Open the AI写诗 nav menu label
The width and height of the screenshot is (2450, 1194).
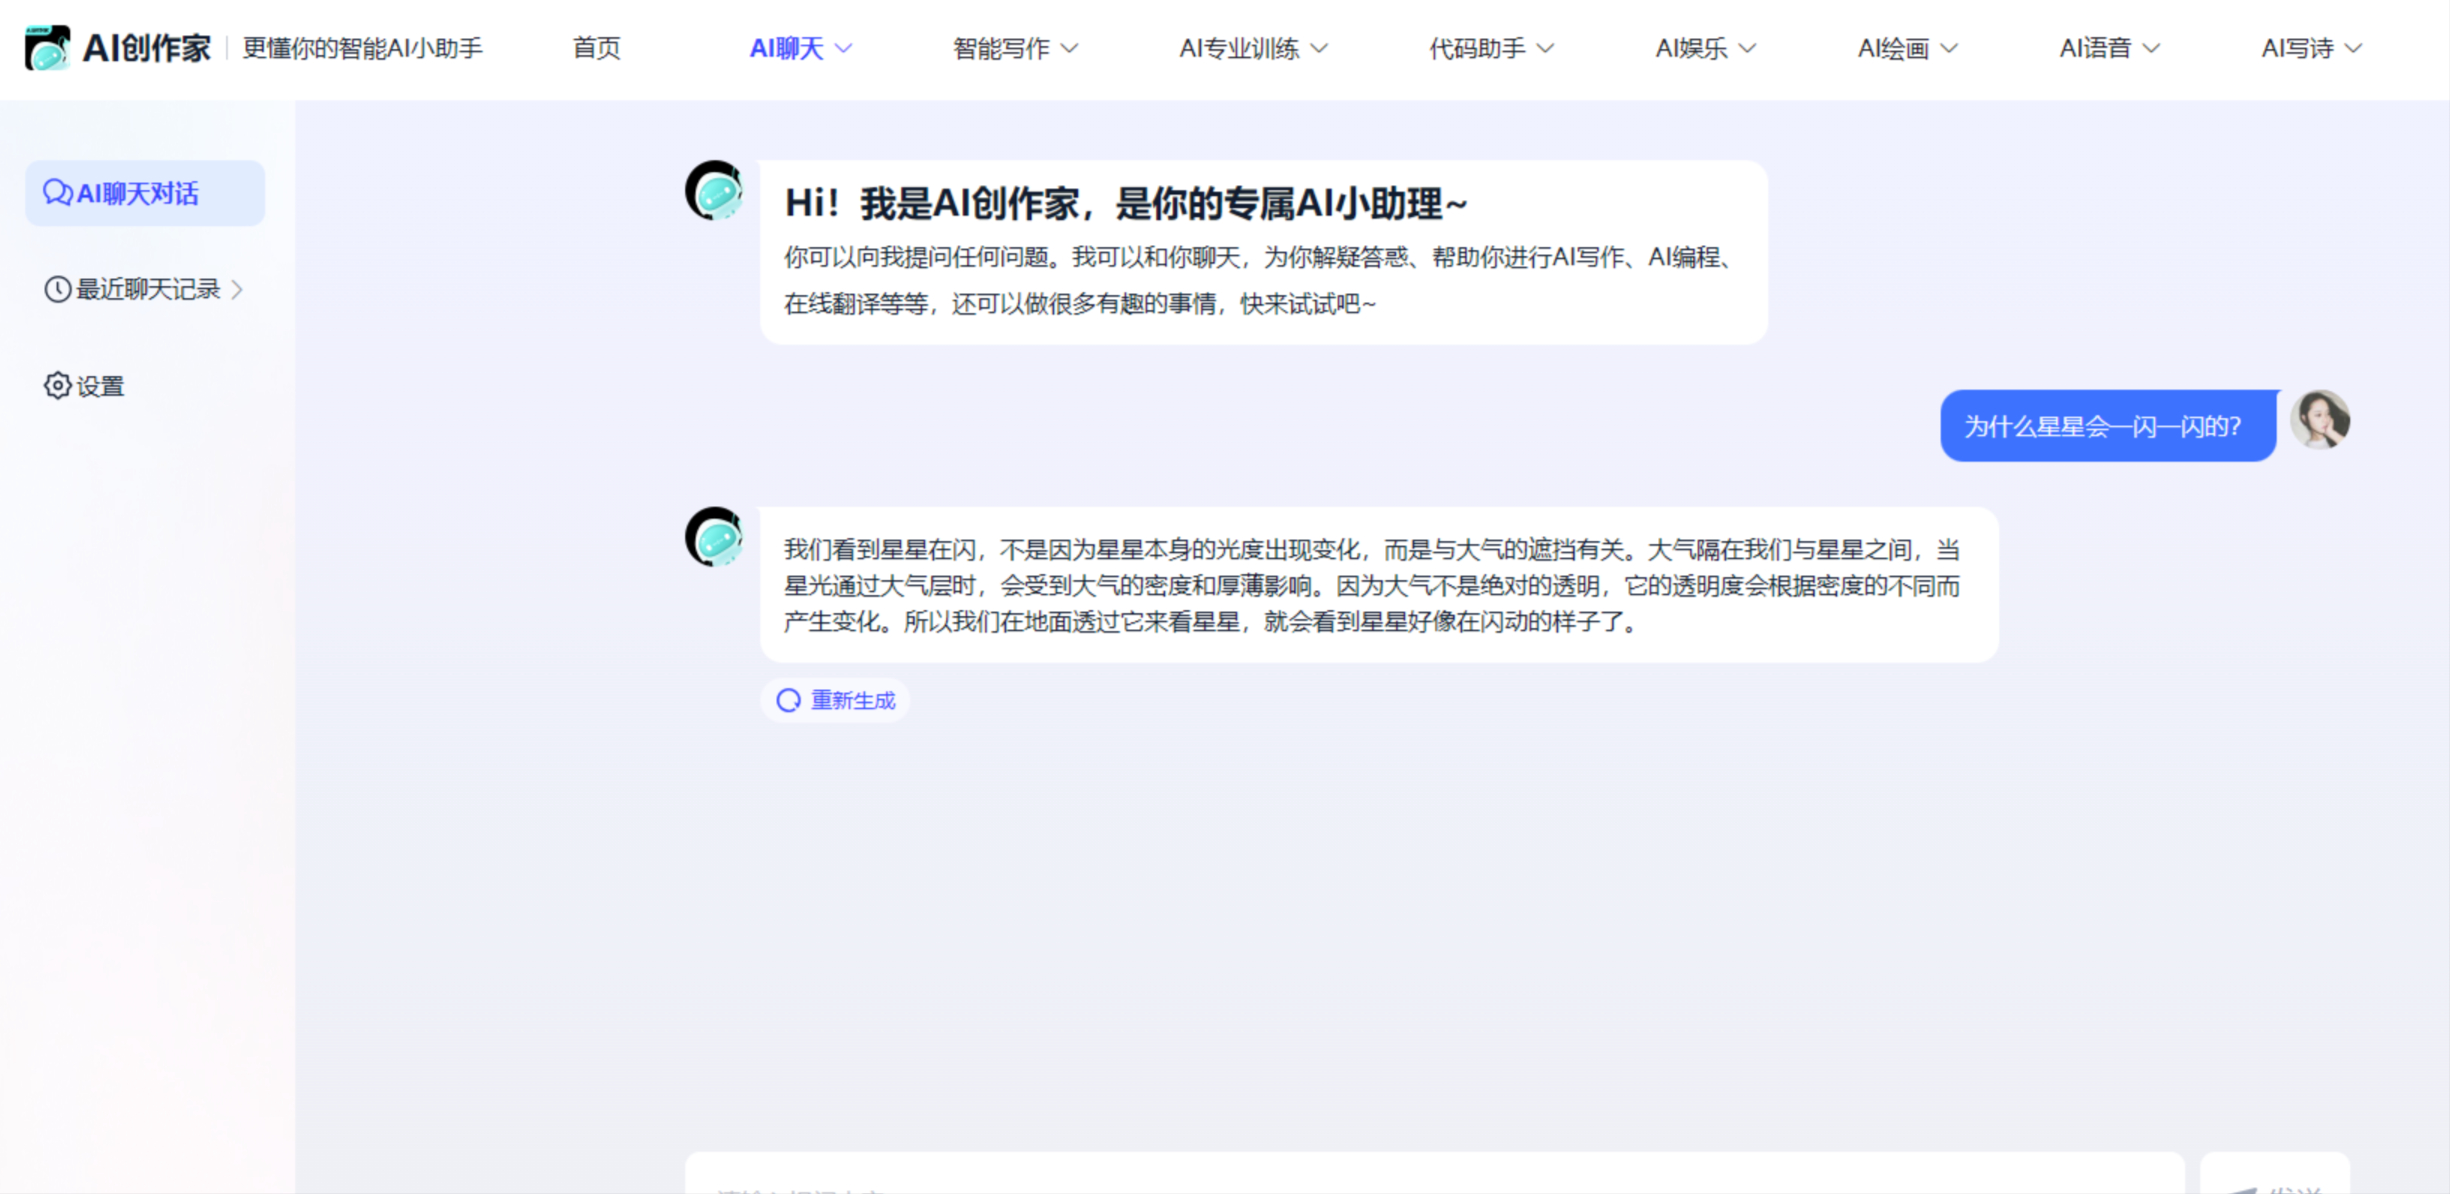[x=2297, y=48]
